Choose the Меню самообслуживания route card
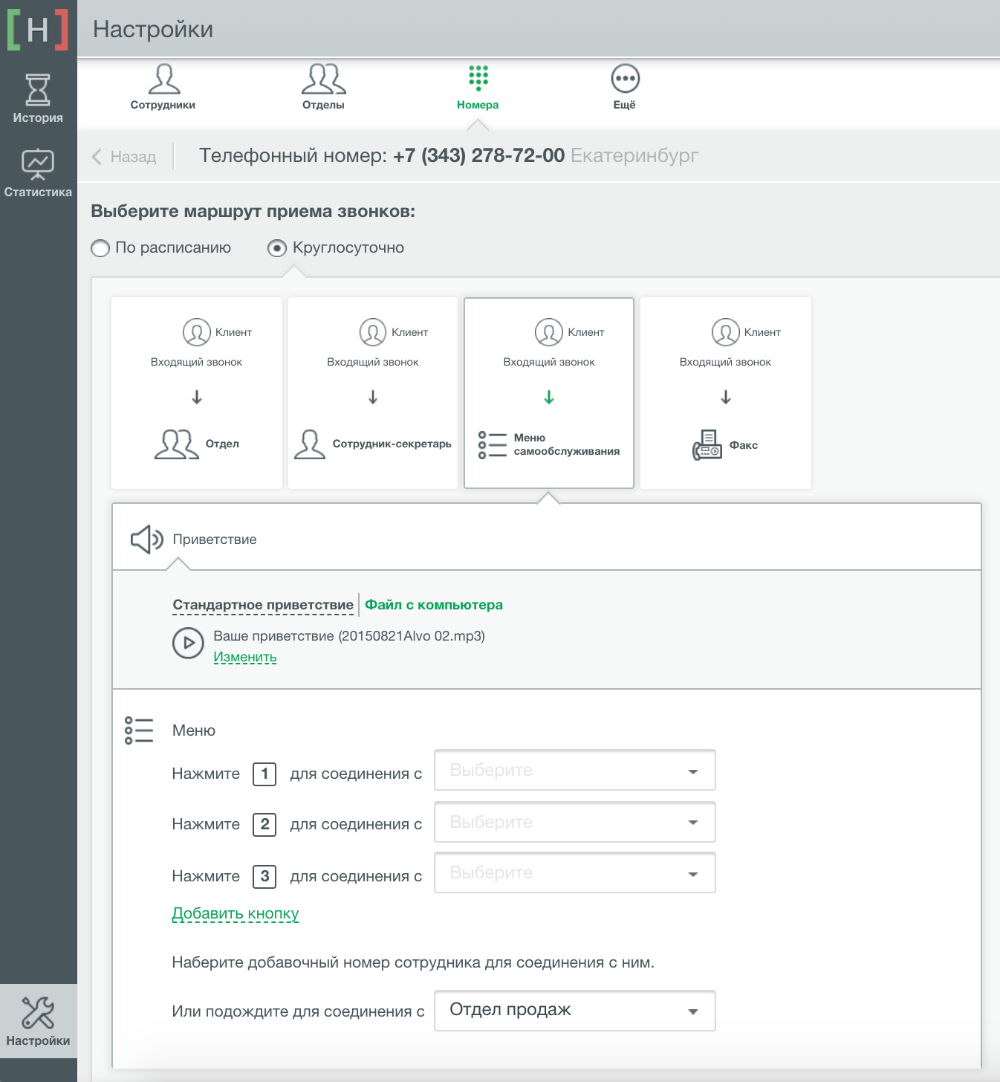 click(549, 393)
